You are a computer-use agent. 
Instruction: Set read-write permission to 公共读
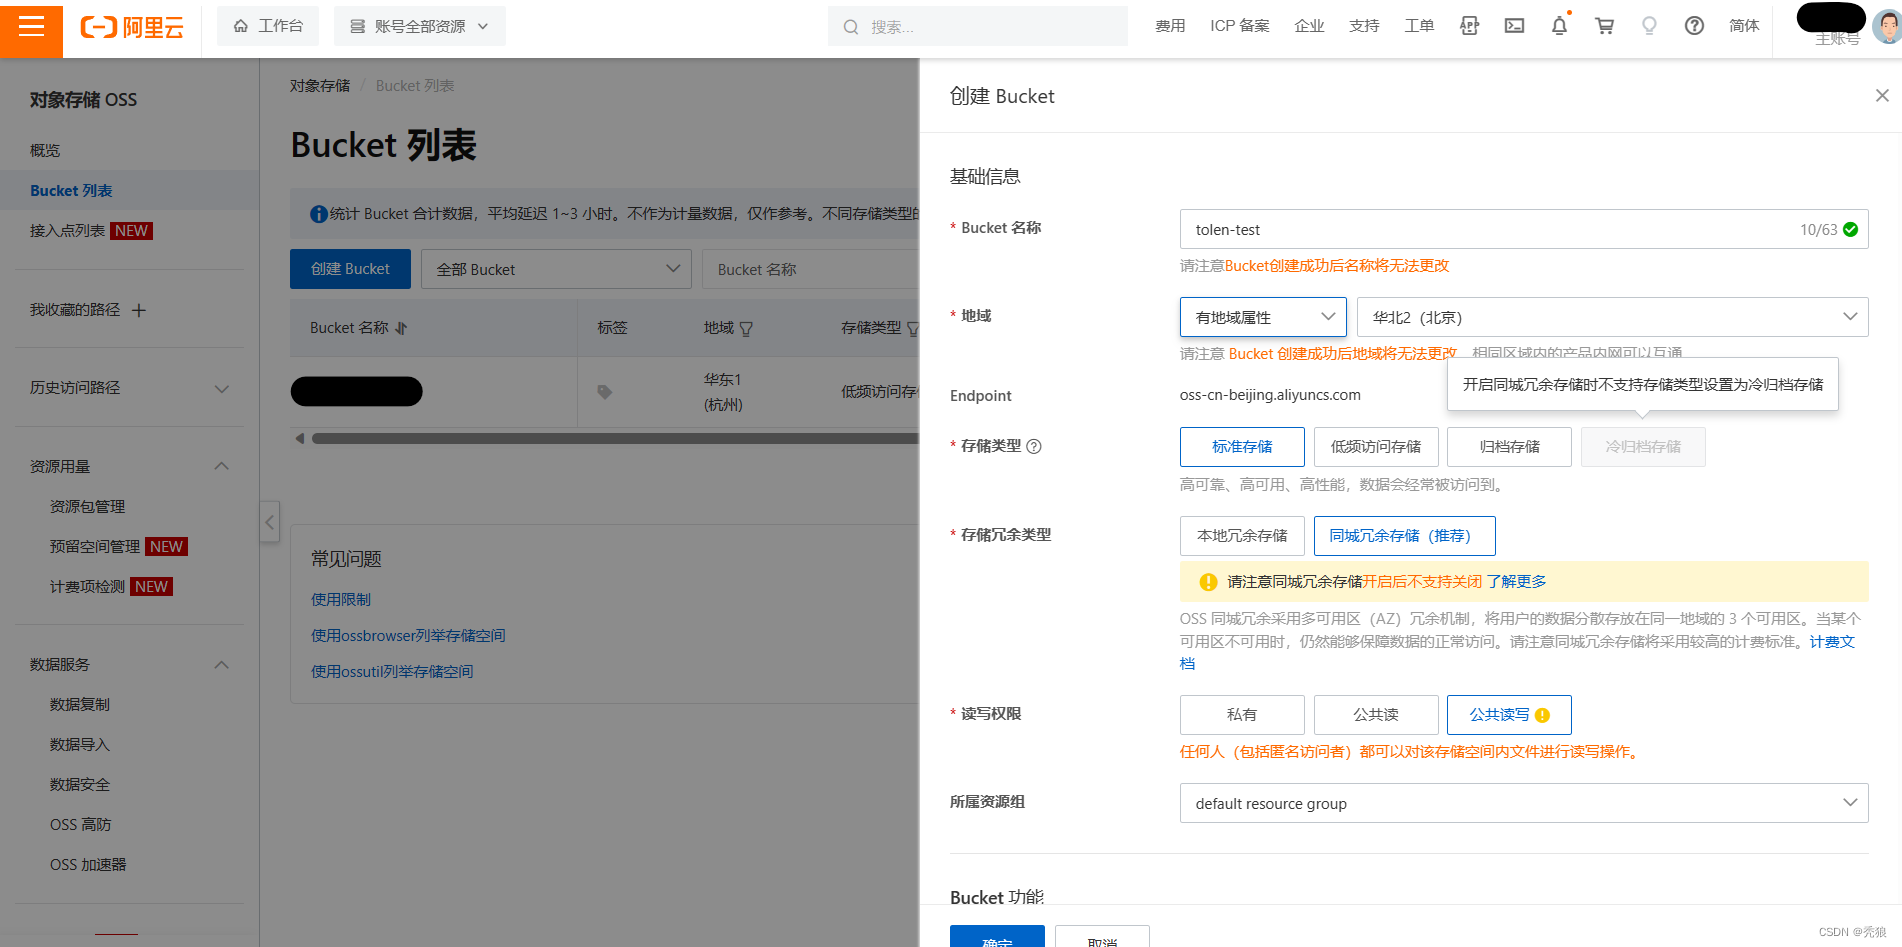pyautogui.click(x=1376, y=715)
